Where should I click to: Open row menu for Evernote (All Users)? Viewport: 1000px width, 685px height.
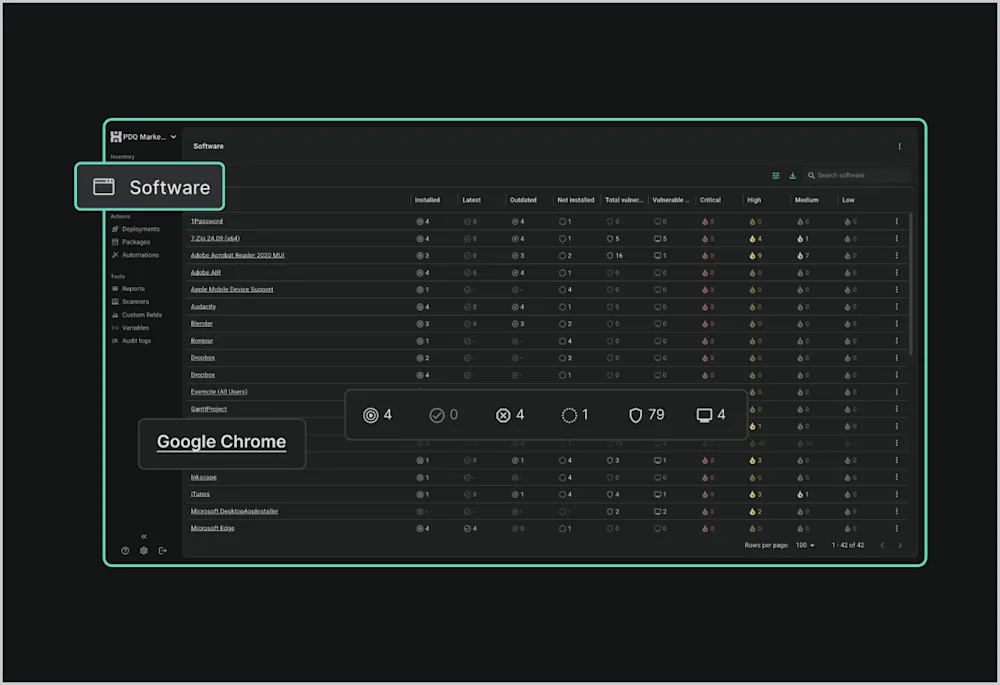coord(896,392)
